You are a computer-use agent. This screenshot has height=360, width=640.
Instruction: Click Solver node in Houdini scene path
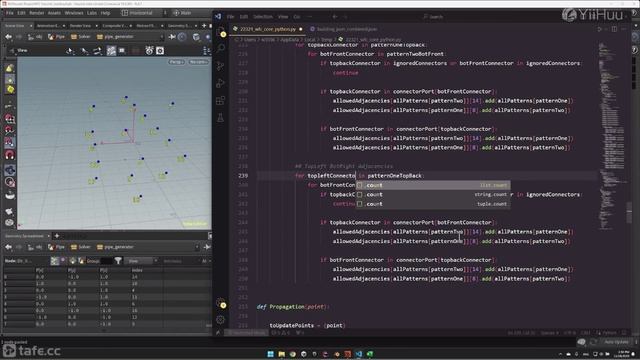80,37
